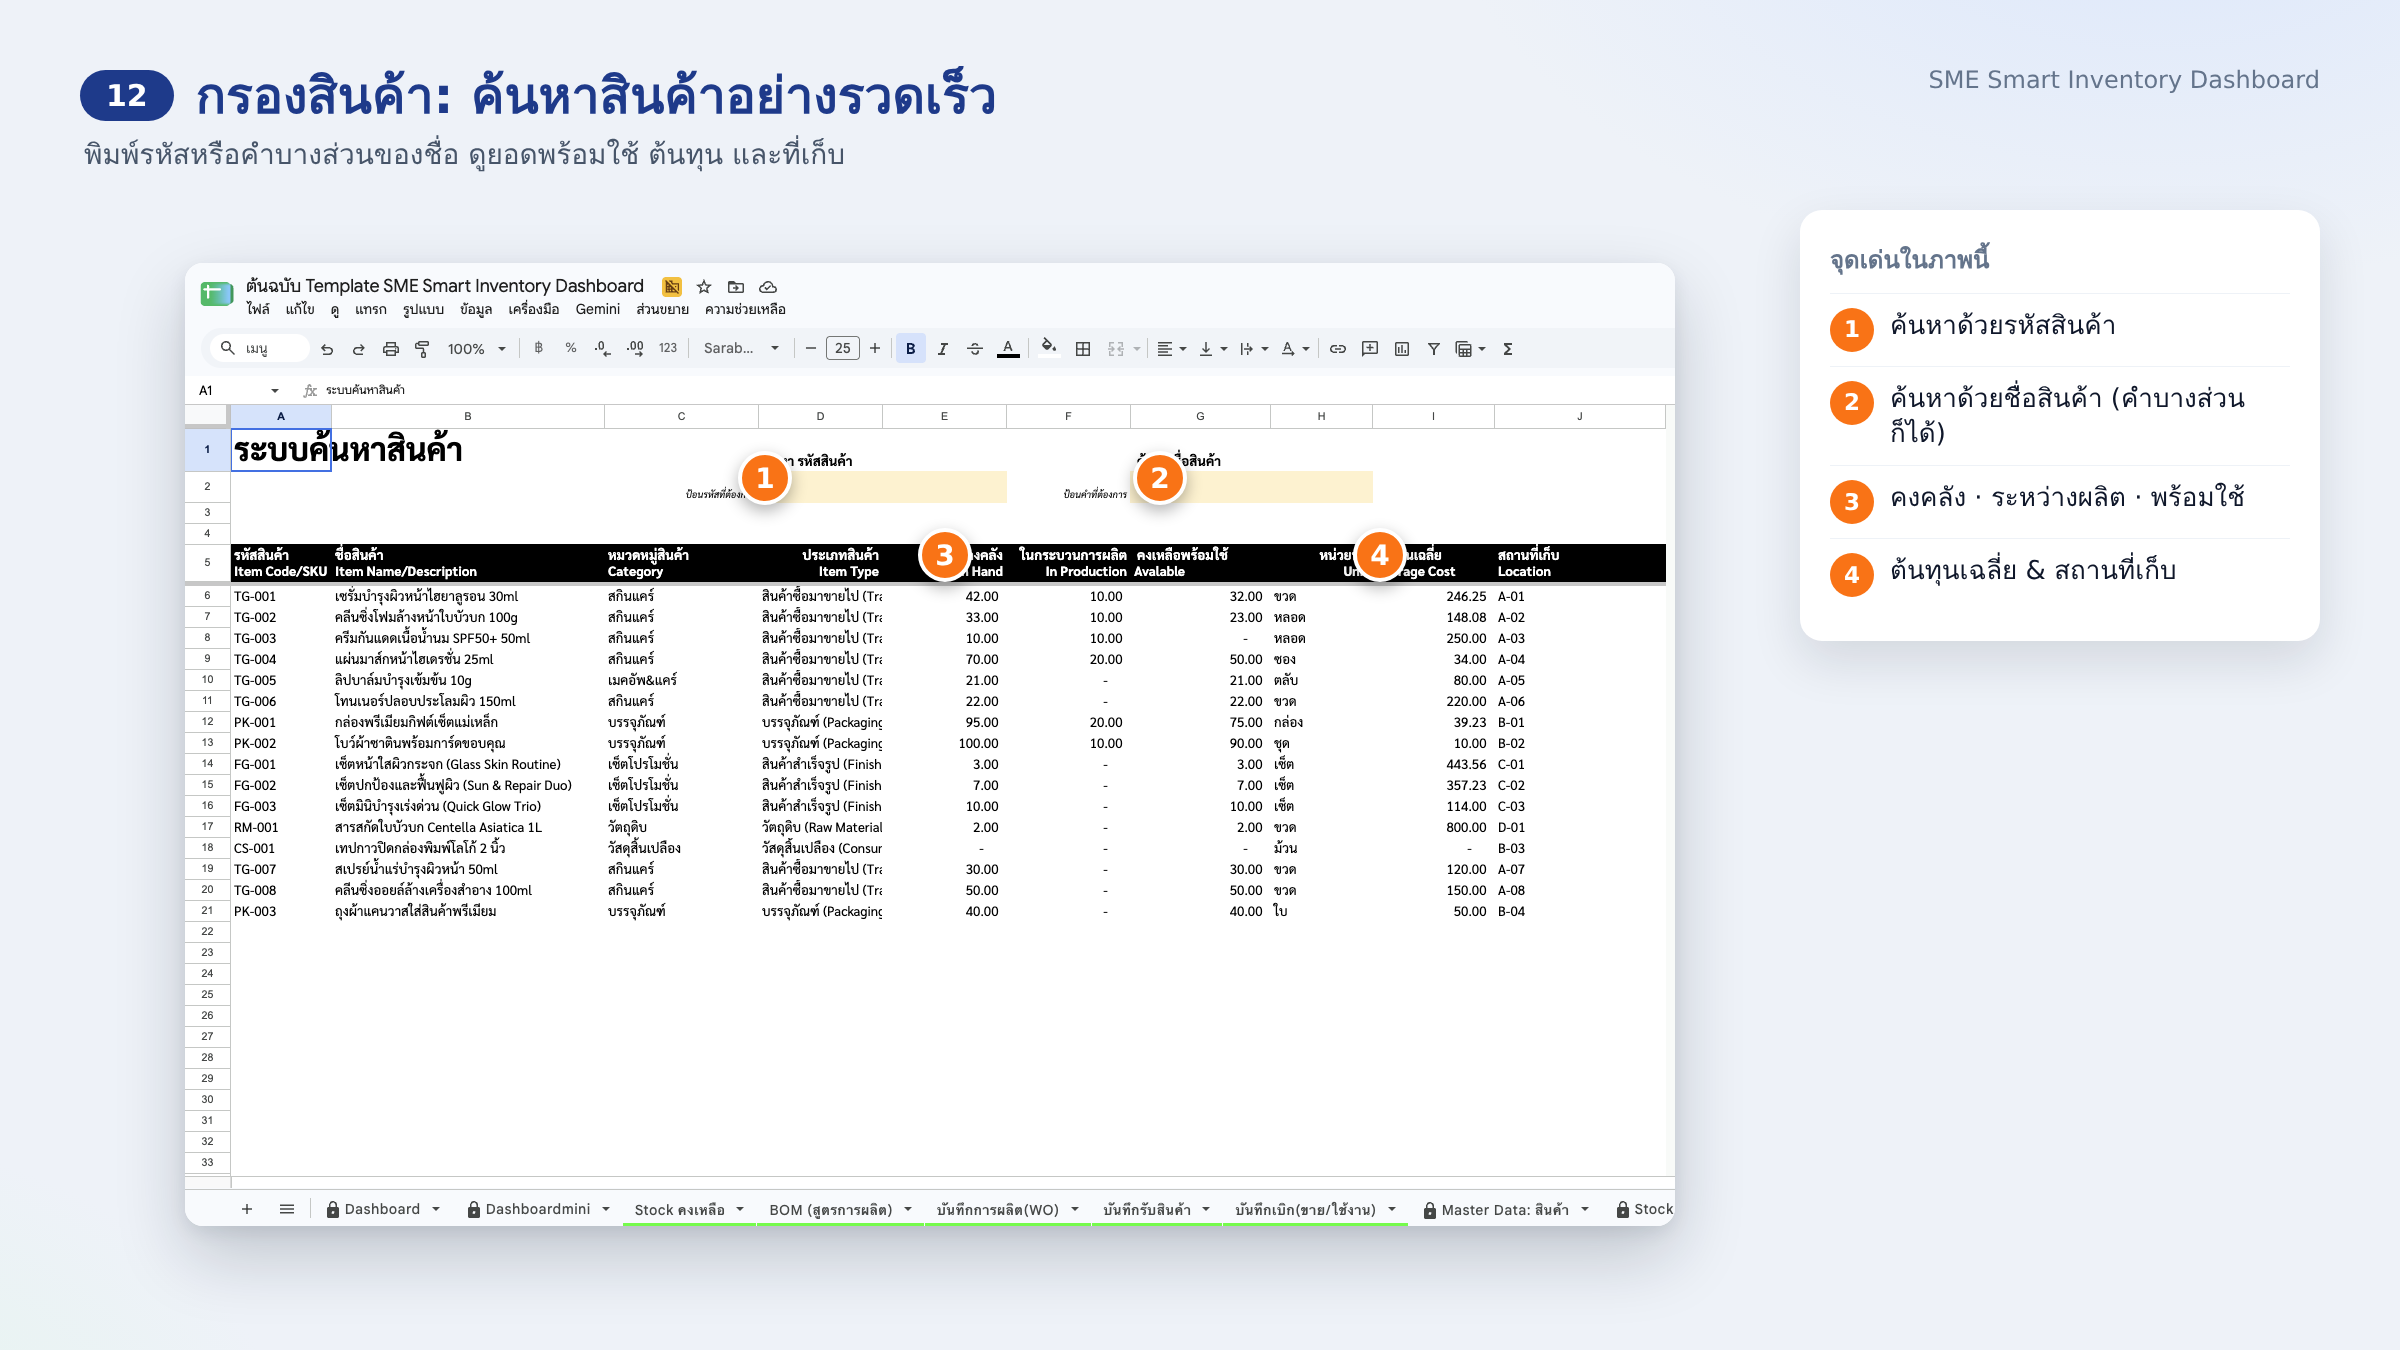Toggle italic formatting button
This screenshot has width=2400, height=1350.
coord(942,348)
